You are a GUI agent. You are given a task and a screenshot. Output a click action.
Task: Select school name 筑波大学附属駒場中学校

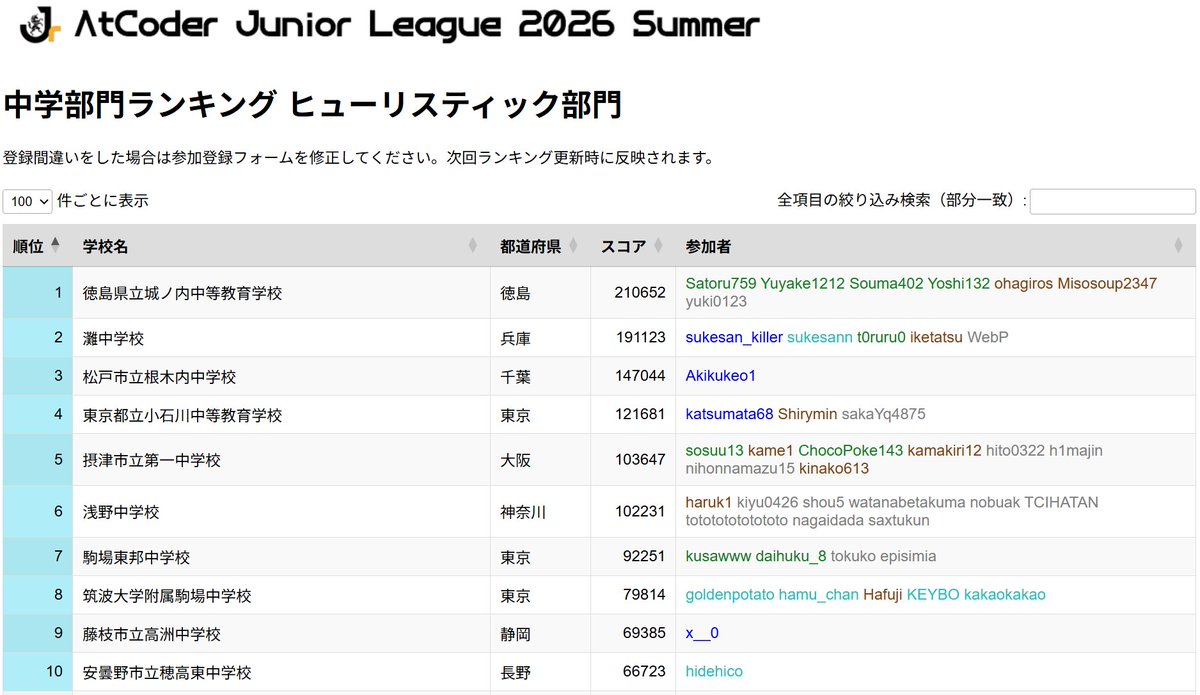(167, 595)
